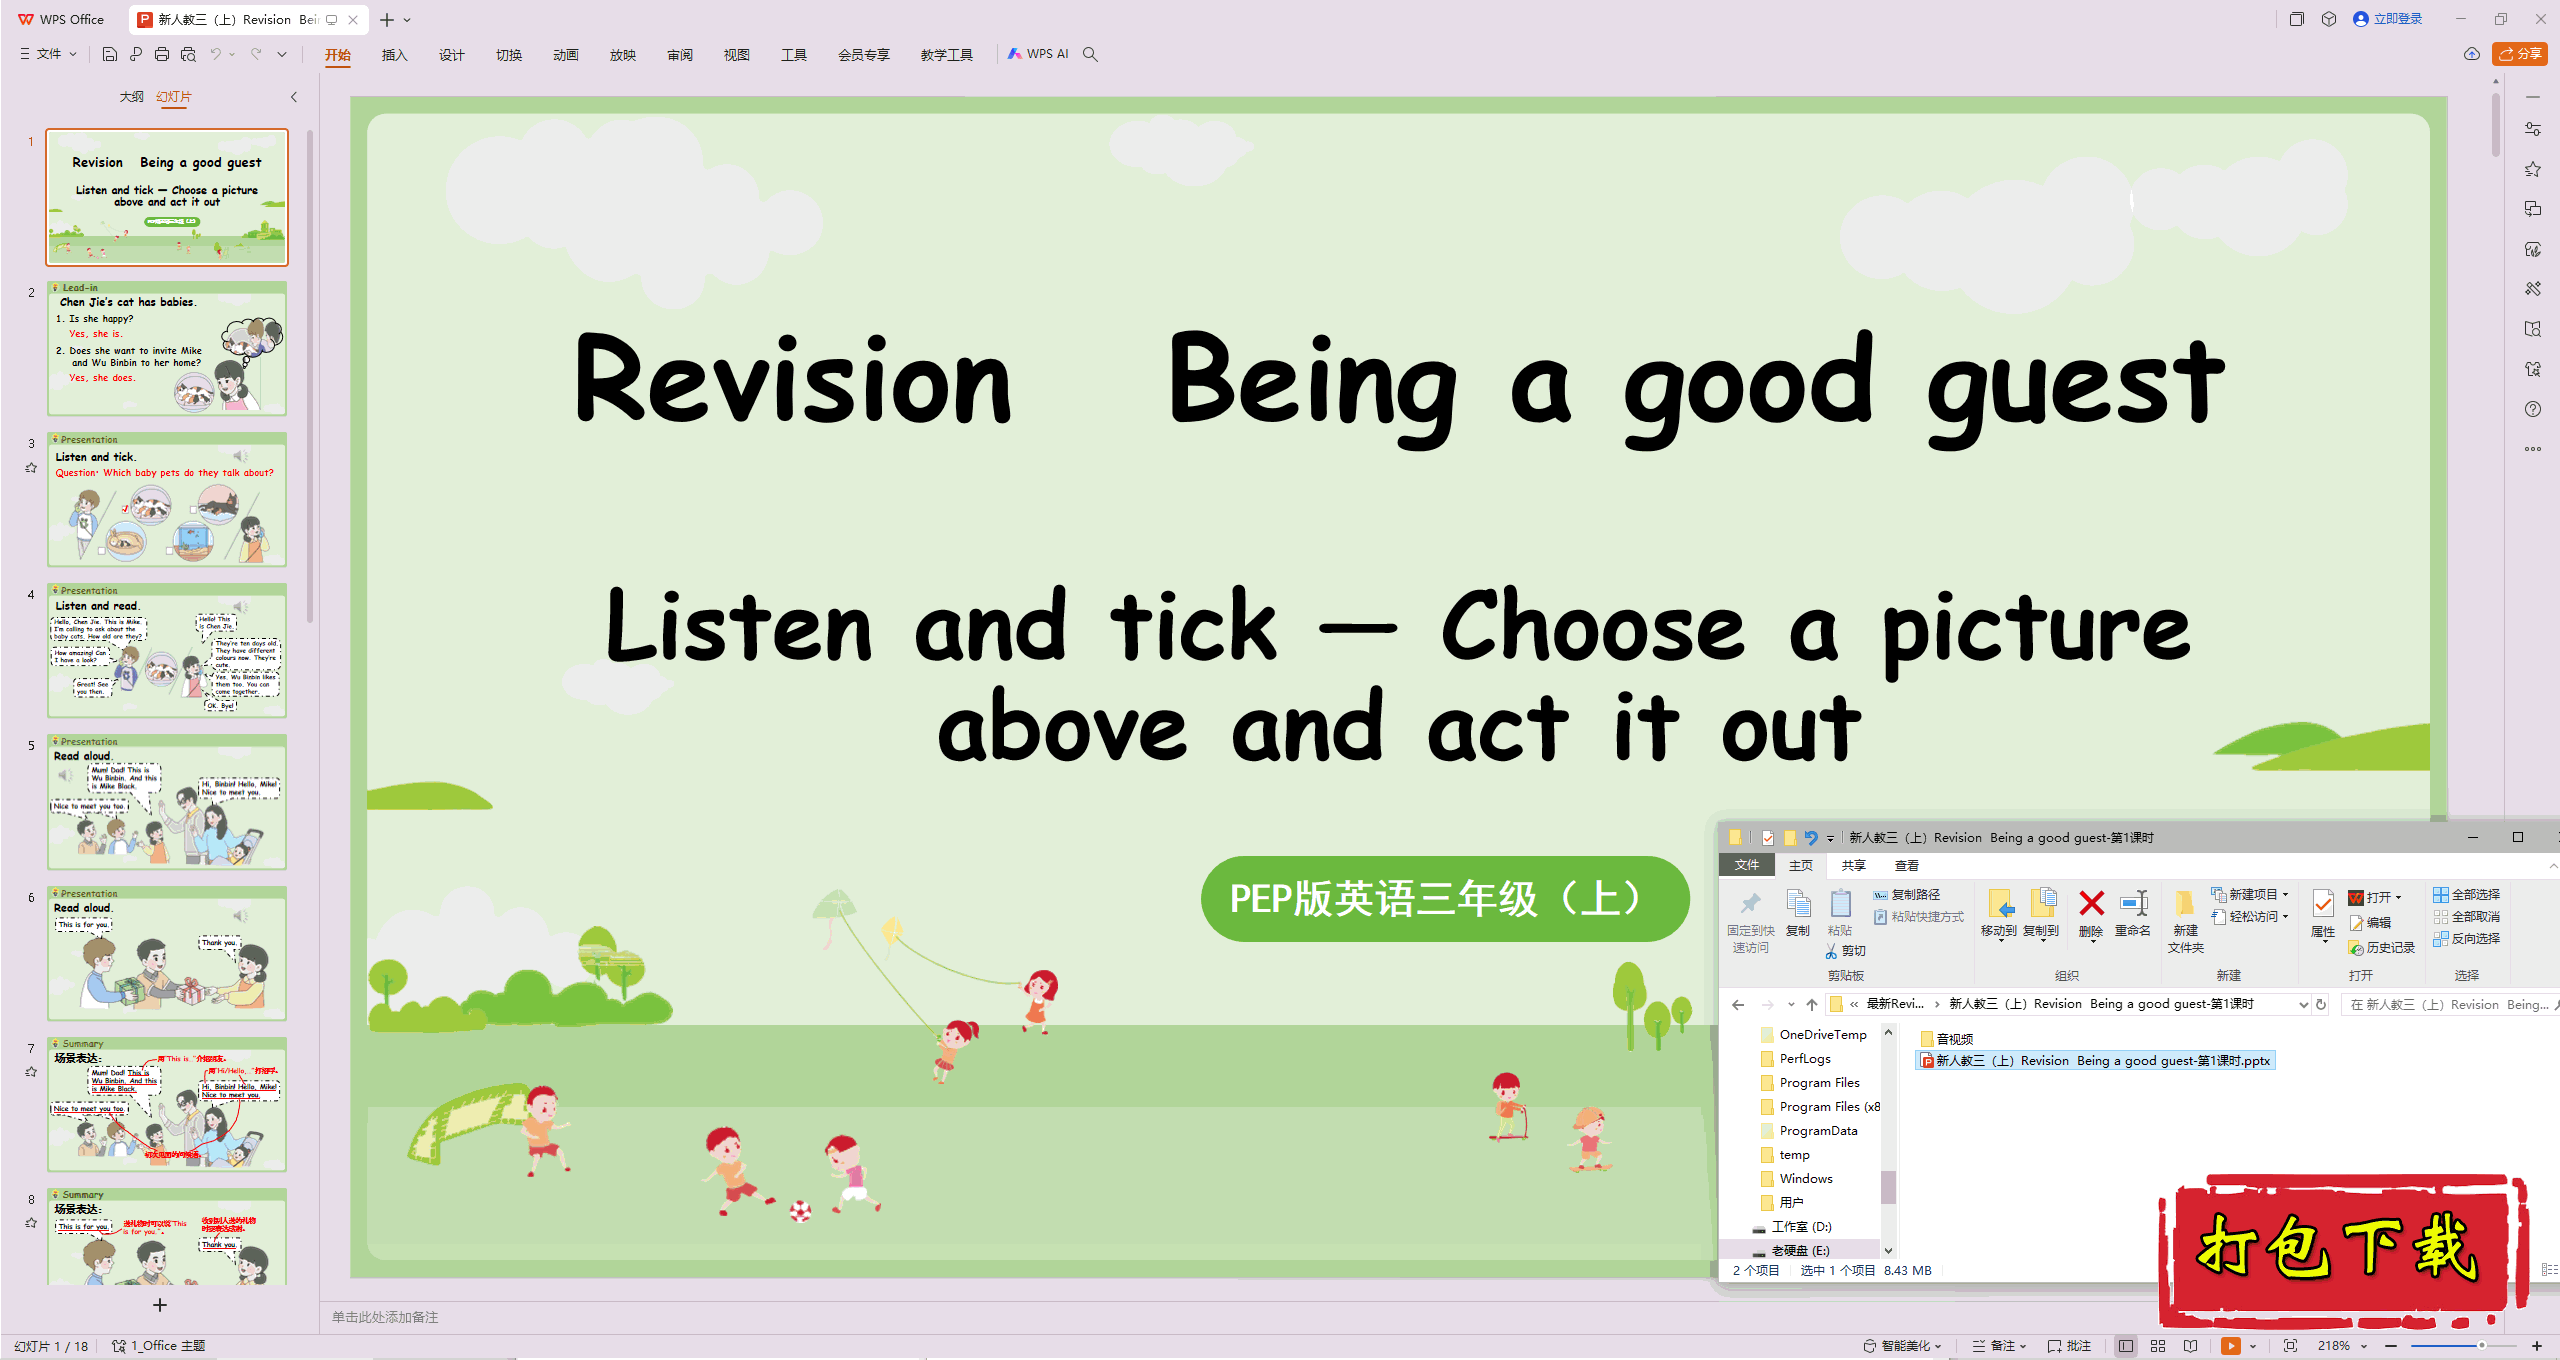Screen dimensions: 2560x1360
Task: Open new tab dropdown arrow beside plus
Action: point(407,20)
